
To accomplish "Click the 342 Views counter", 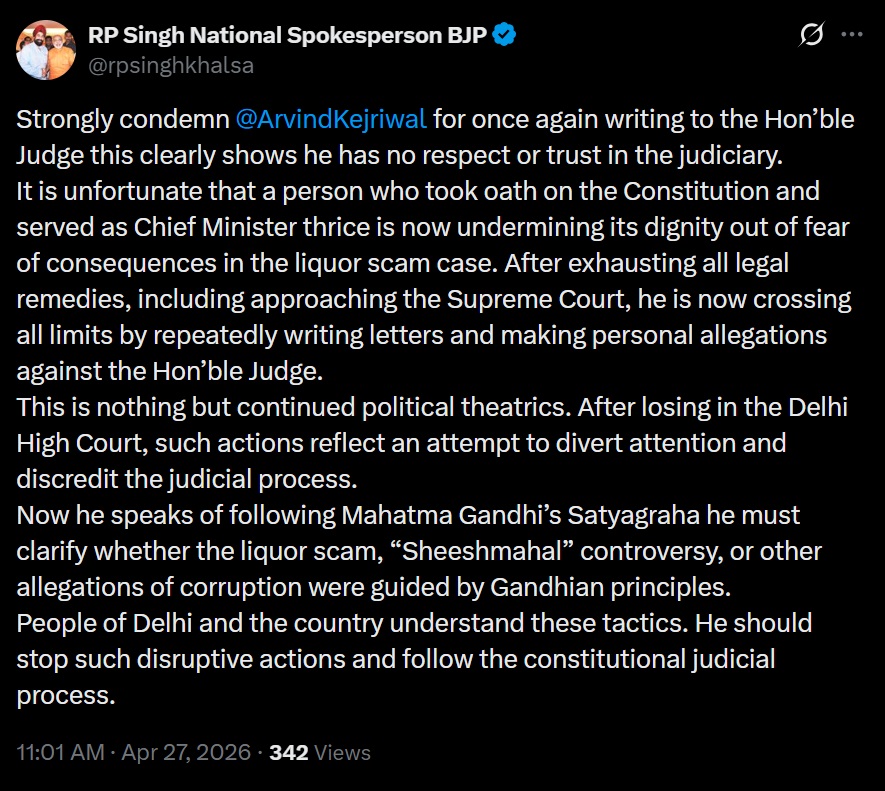I will pos(320,752).
